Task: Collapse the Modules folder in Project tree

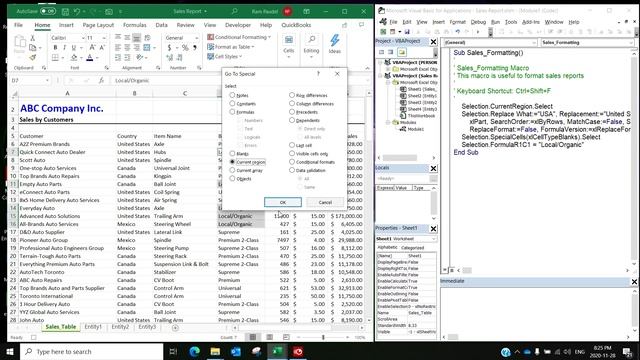Action: [x=388, y=122]
